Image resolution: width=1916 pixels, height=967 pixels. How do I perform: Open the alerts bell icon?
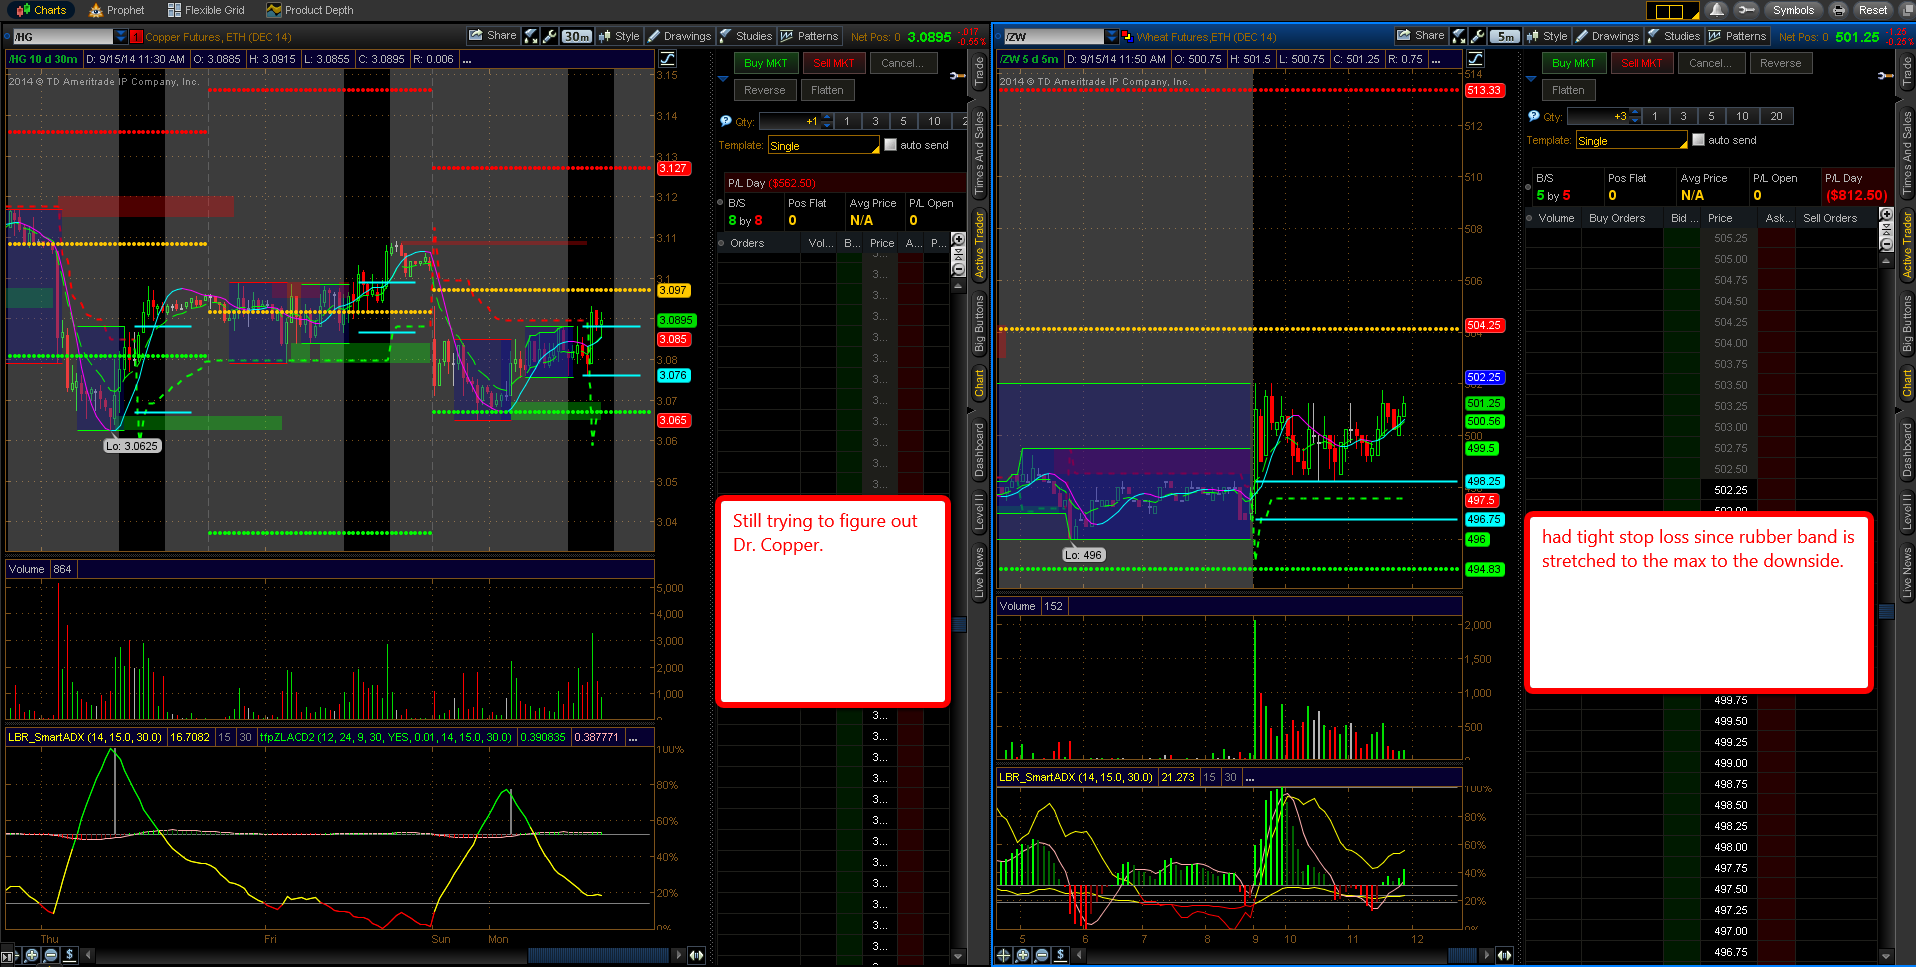(1717, 10)
